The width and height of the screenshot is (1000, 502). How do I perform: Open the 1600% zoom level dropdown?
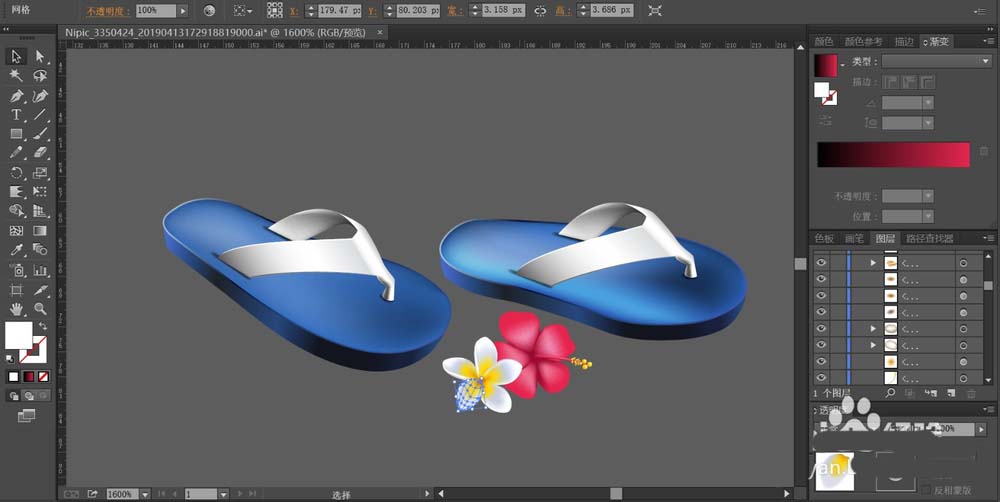pyautogui.click(x=145, y=494)
